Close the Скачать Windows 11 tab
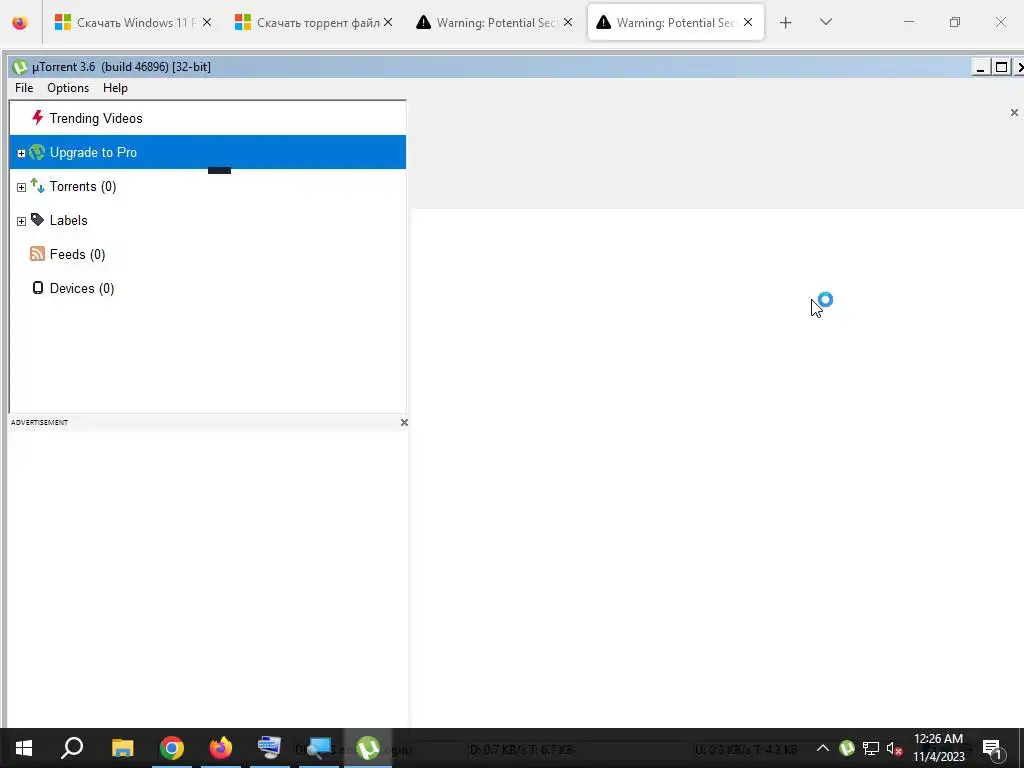The width and height of the screenshot is (1024, 768). click(207, 22)
